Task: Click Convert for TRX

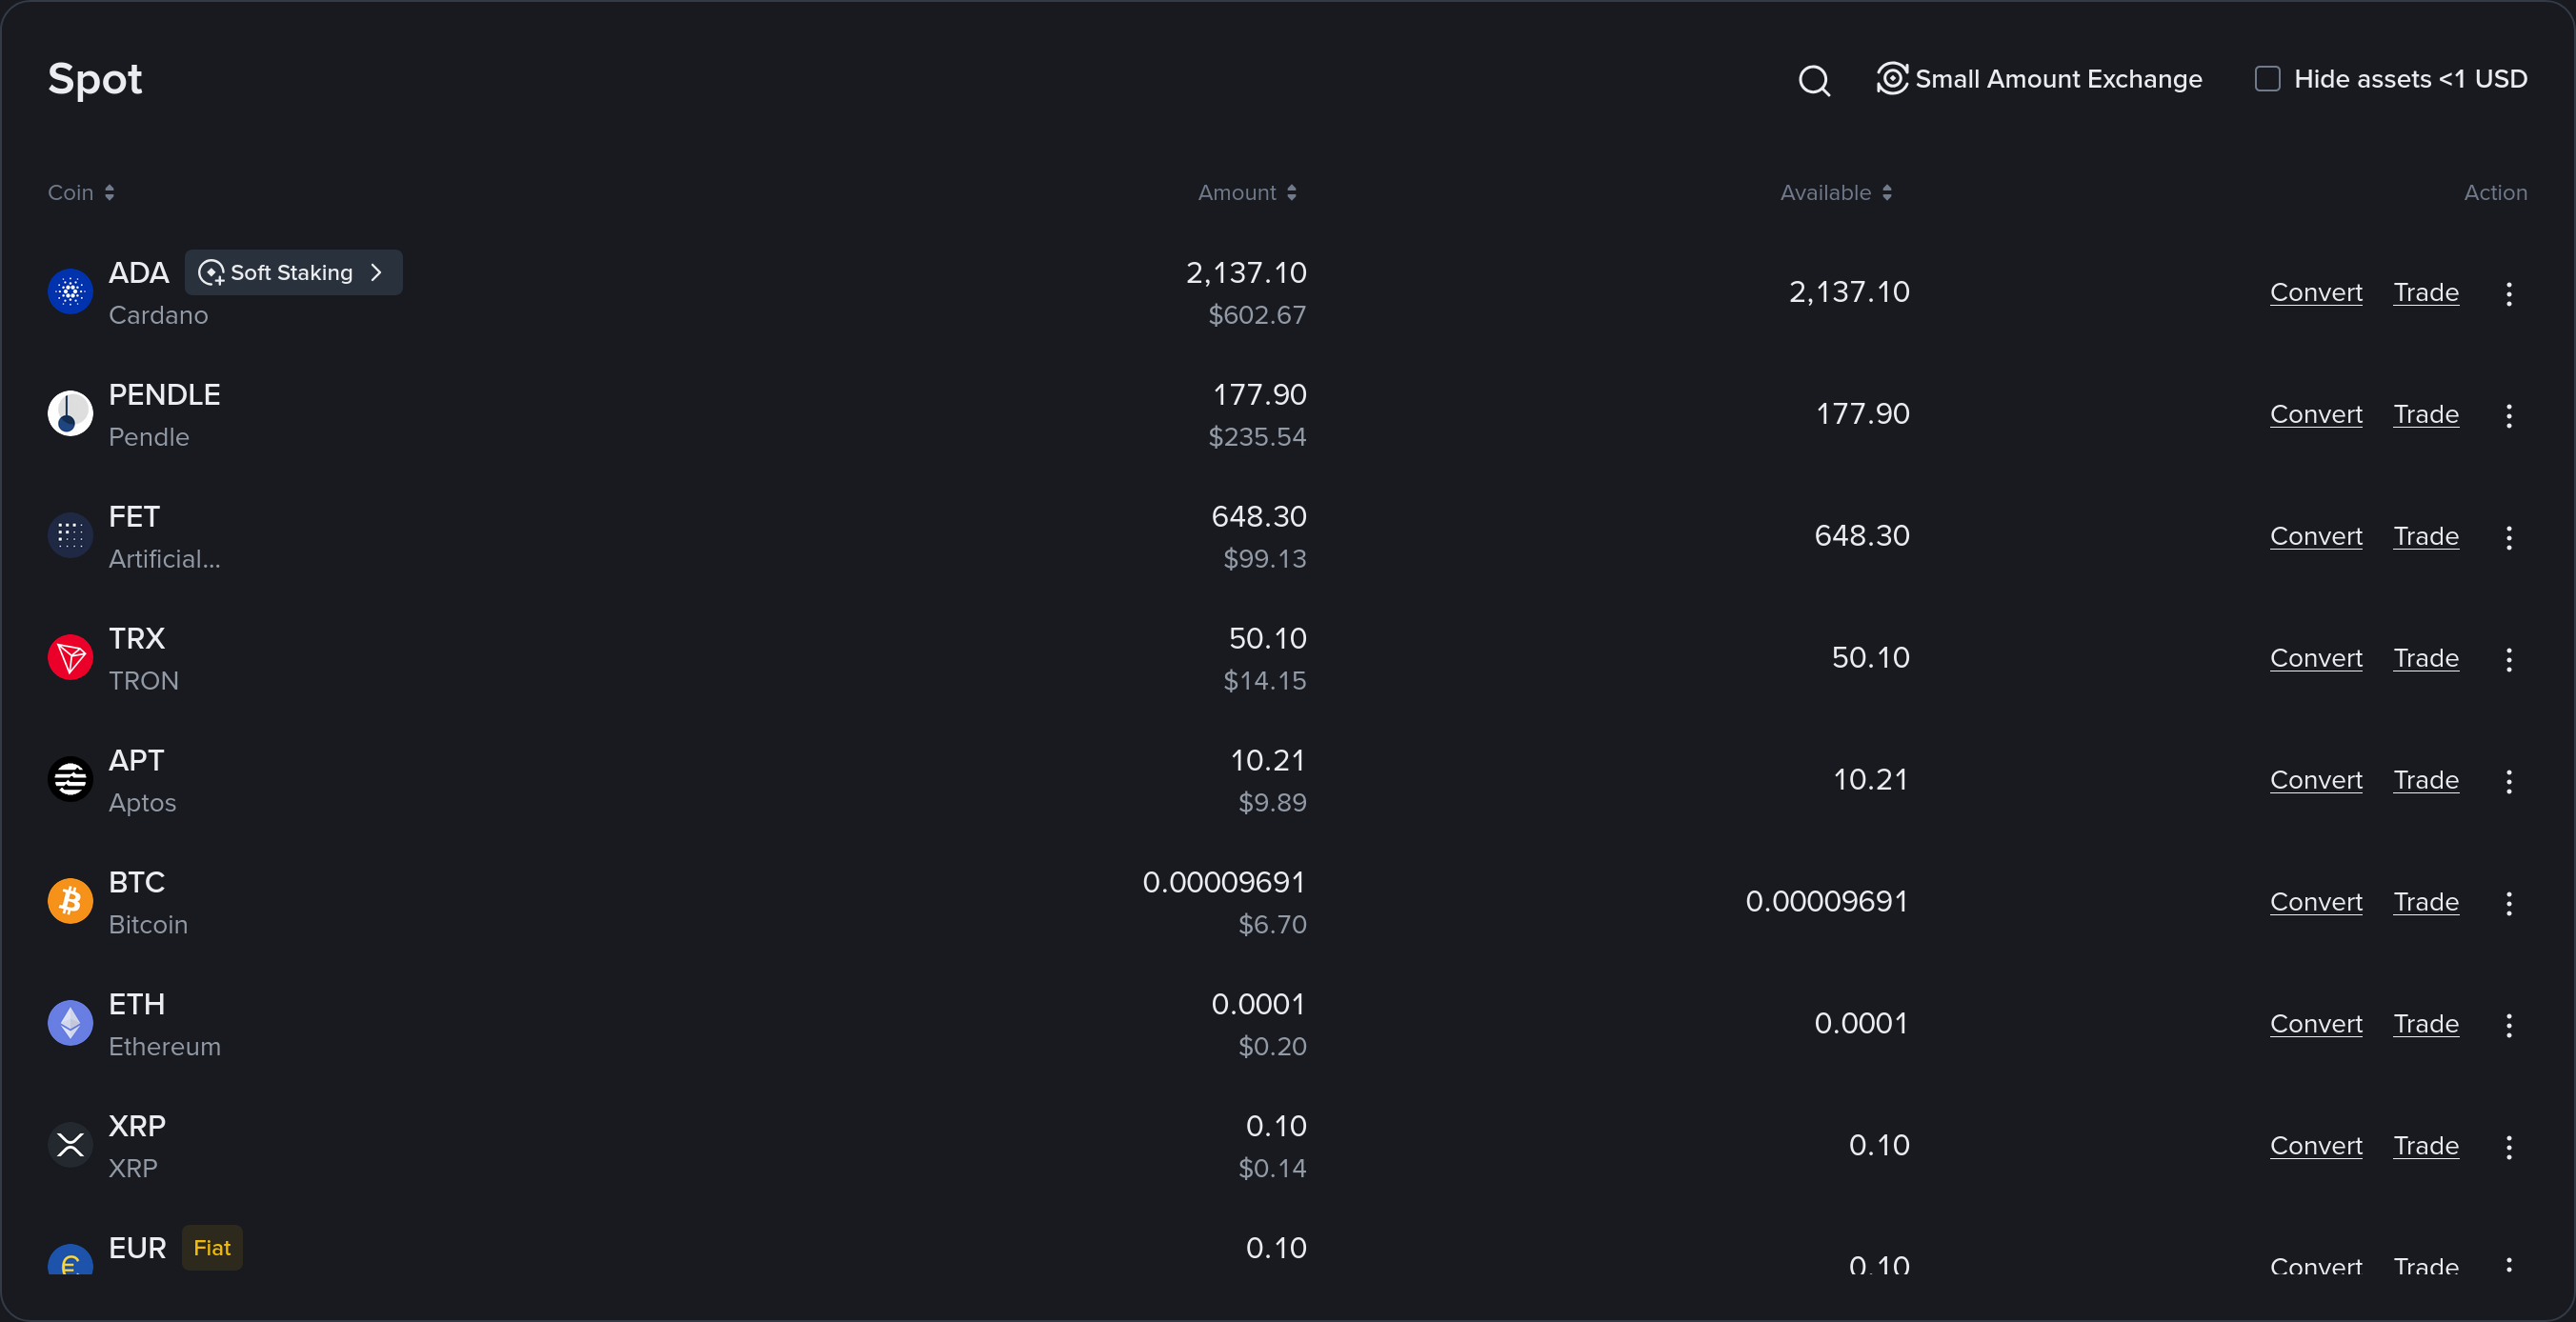Action: pos(2316,658)
